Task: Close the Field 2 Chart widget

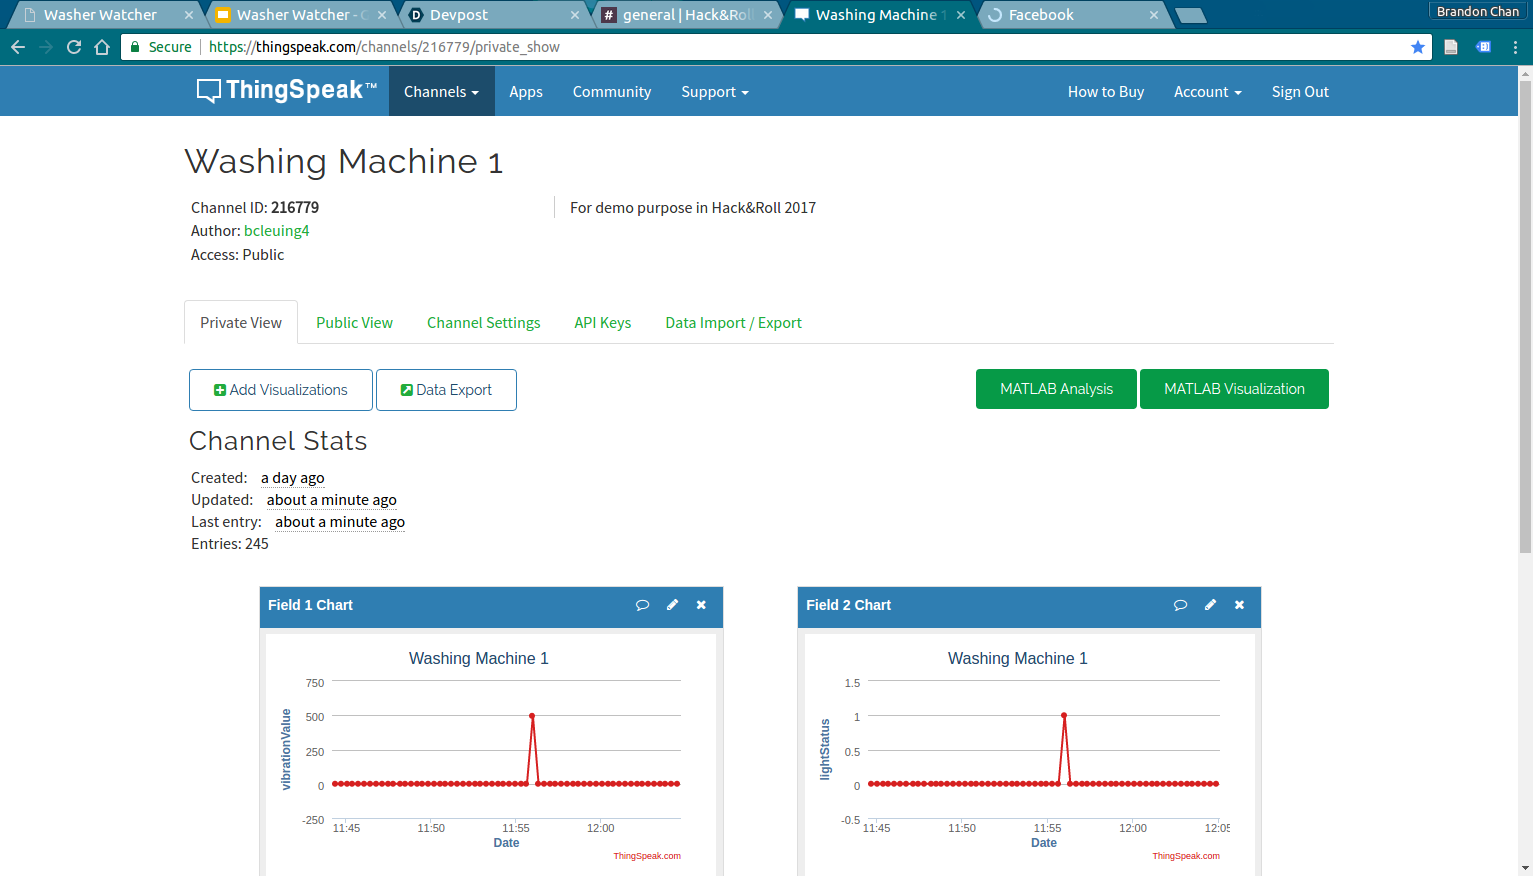Action: 1239,605
